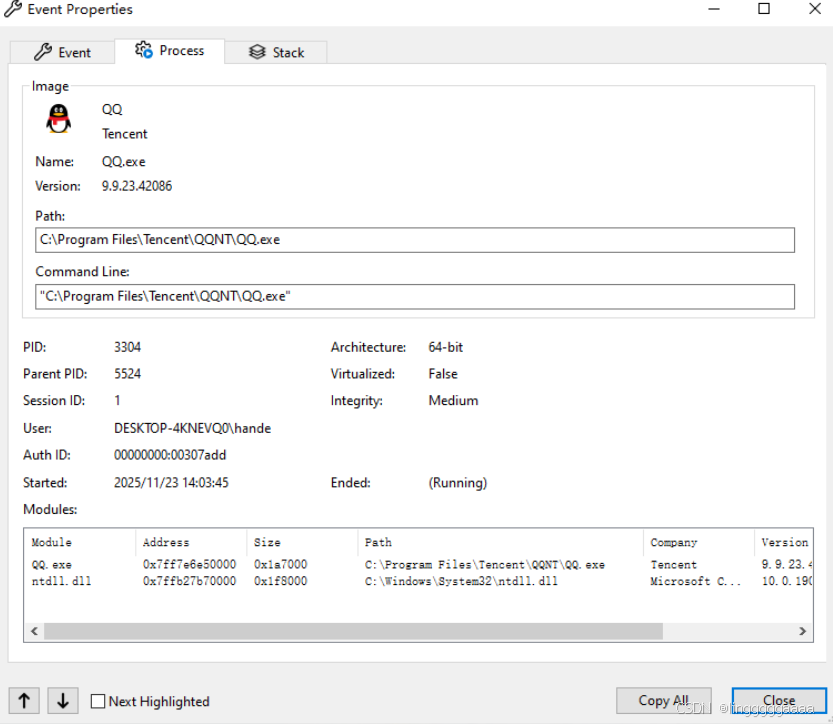Click the Close button
Screen dimensions: 833x724
[x=779, y=701]
